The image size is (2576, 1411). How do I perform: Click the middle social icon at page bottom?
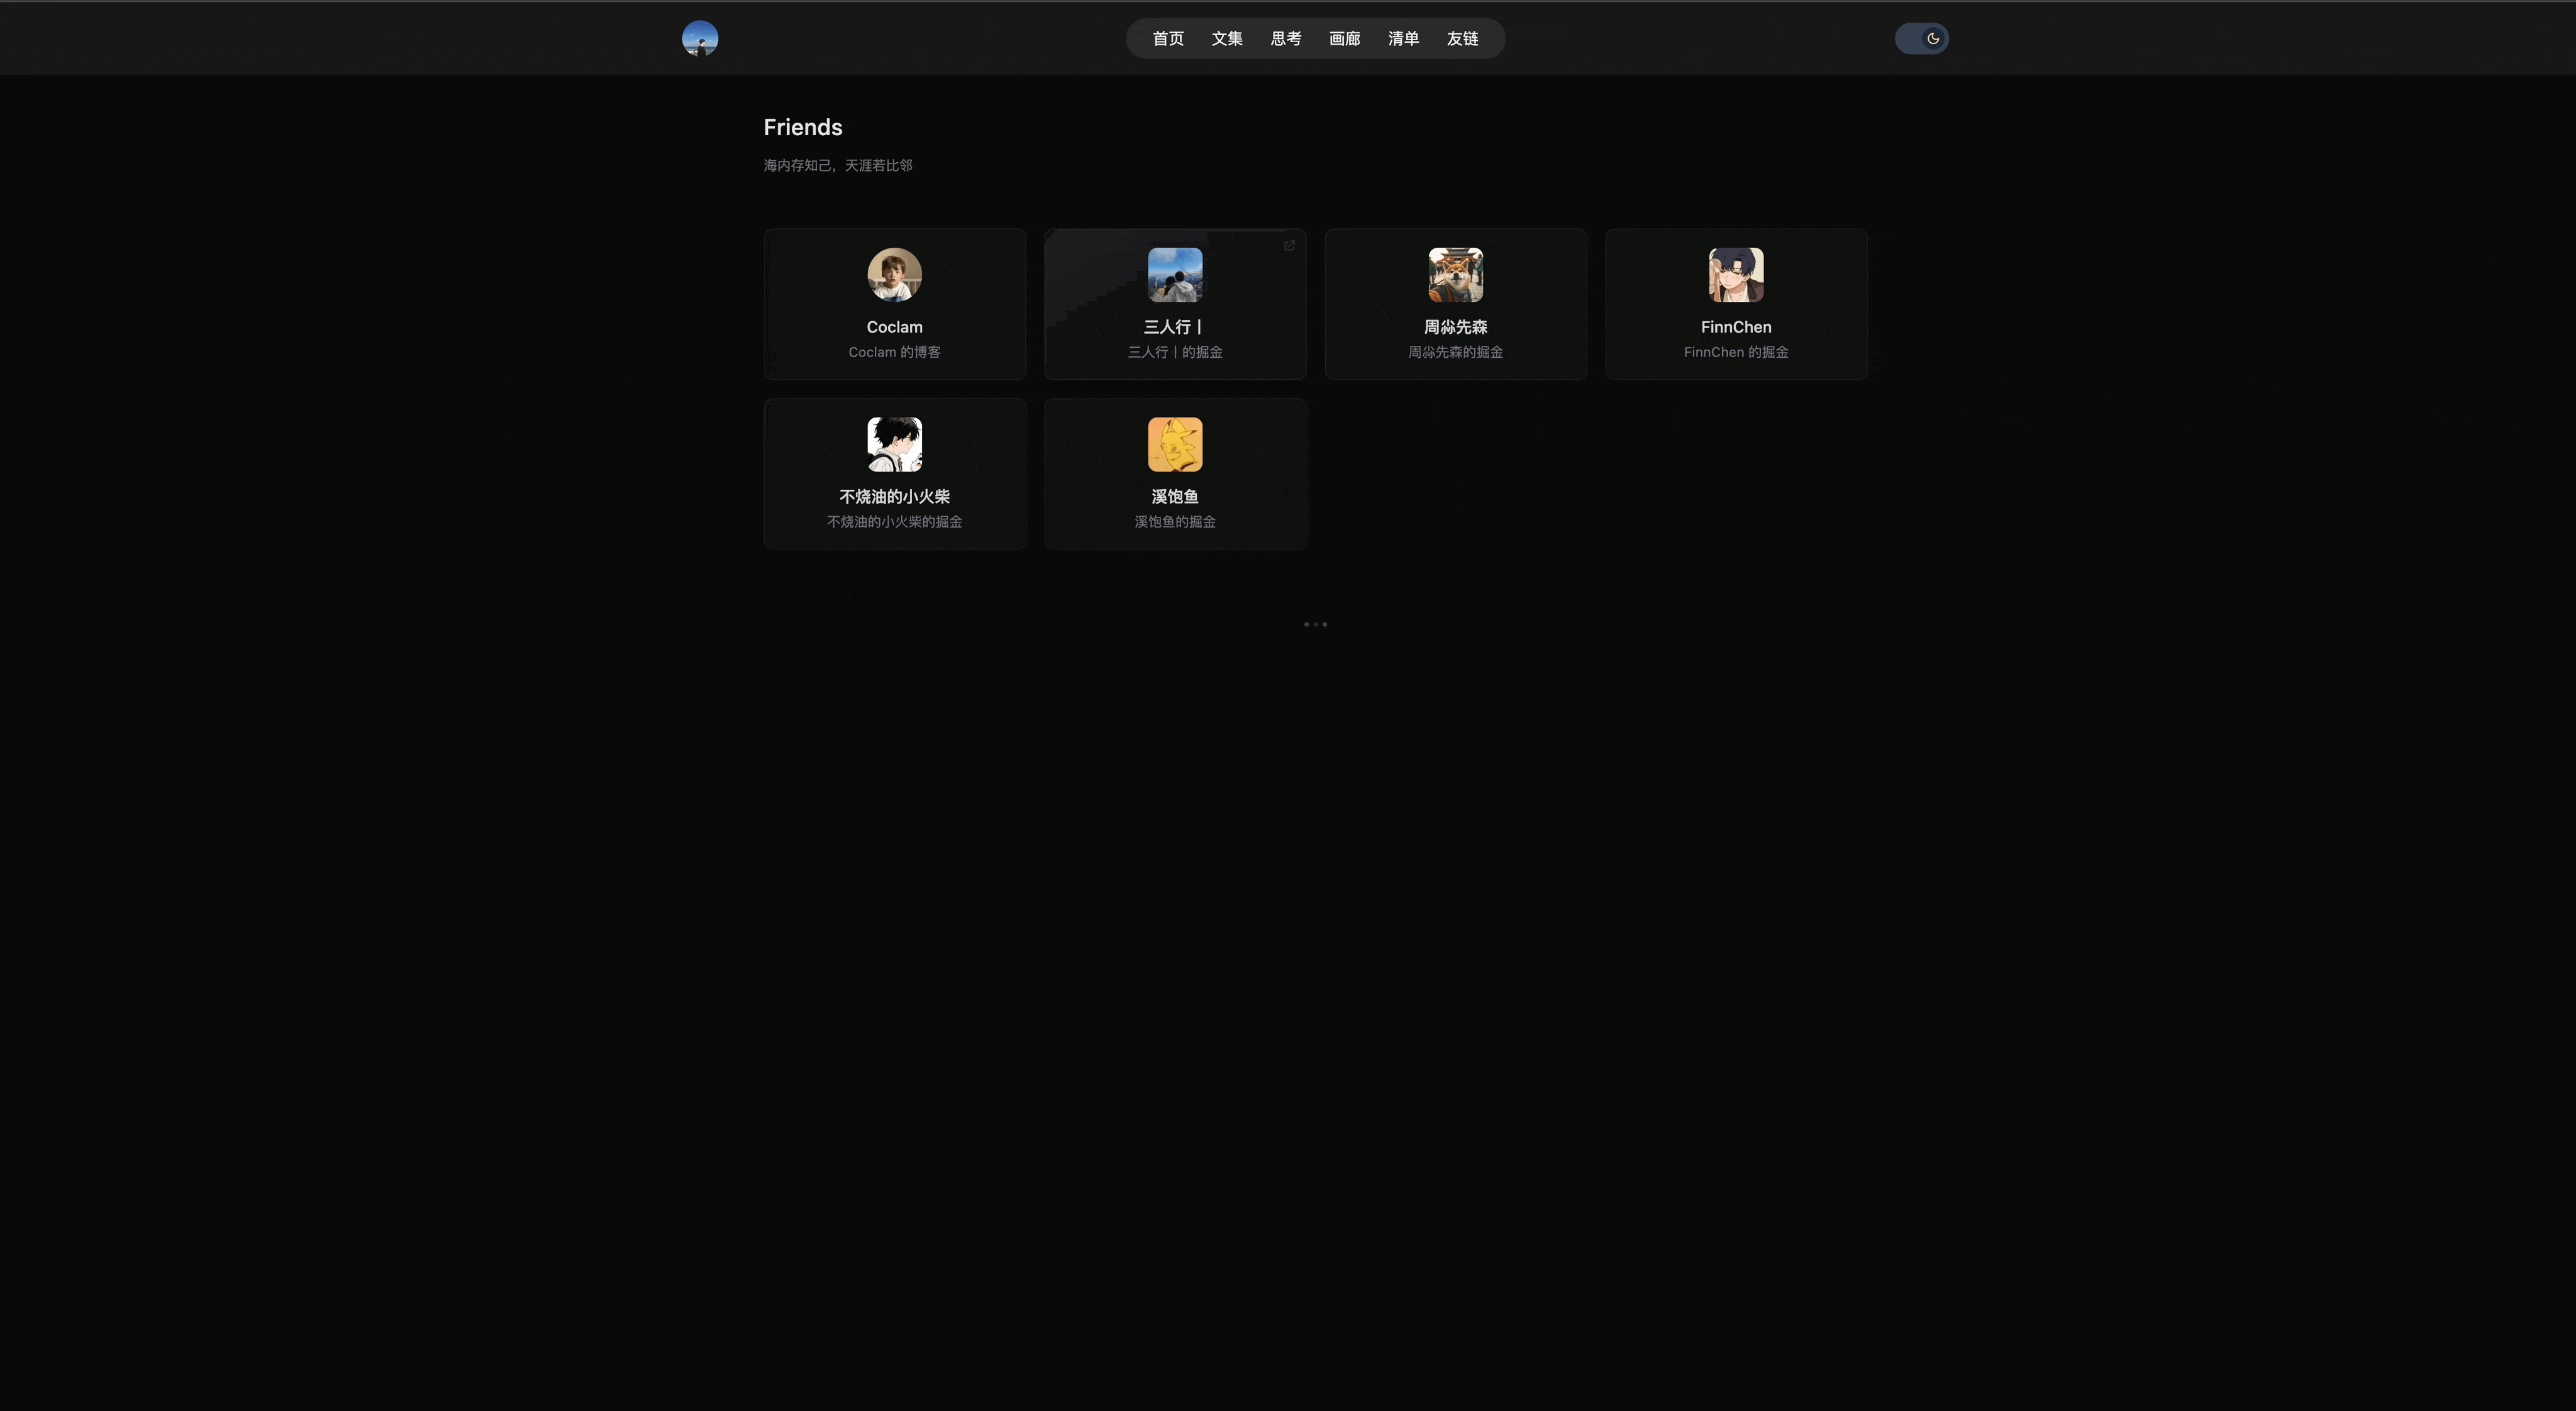pyautogui.click(x=1315, y=624)
